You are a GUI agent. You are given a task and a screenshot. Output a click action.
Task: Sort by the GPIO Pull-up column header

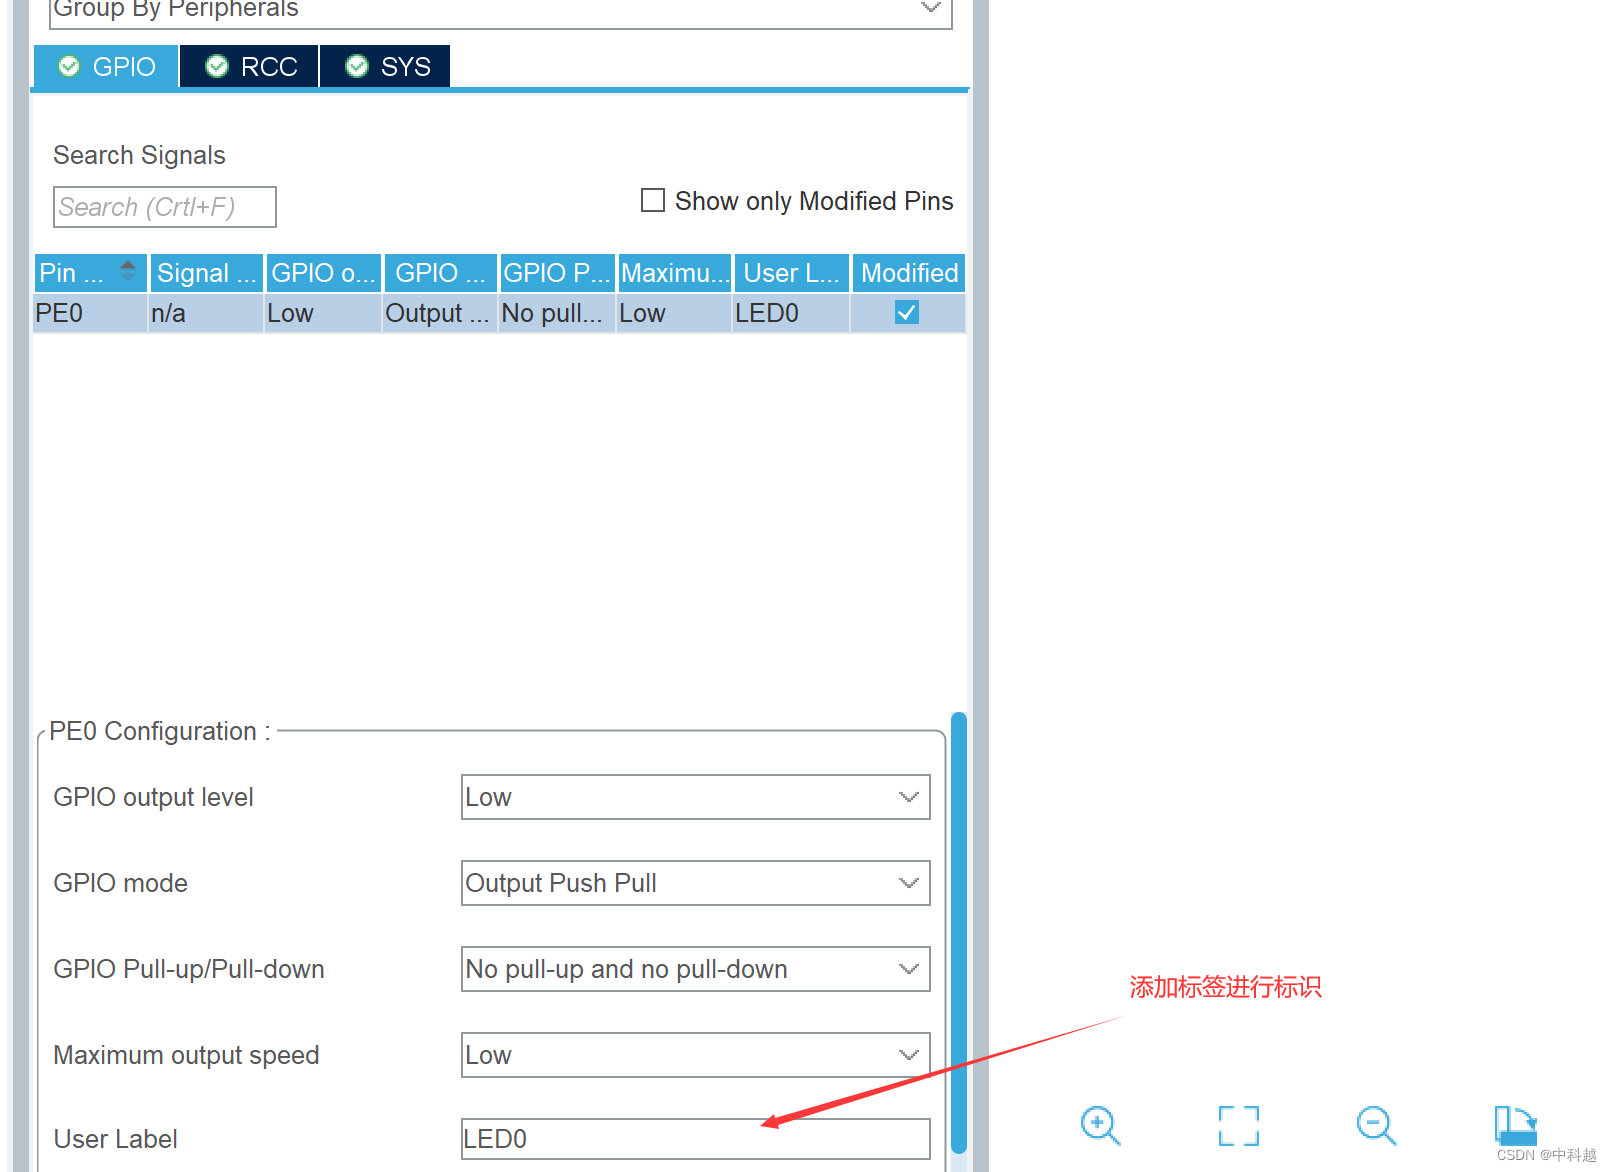click(x=557, y=273)
